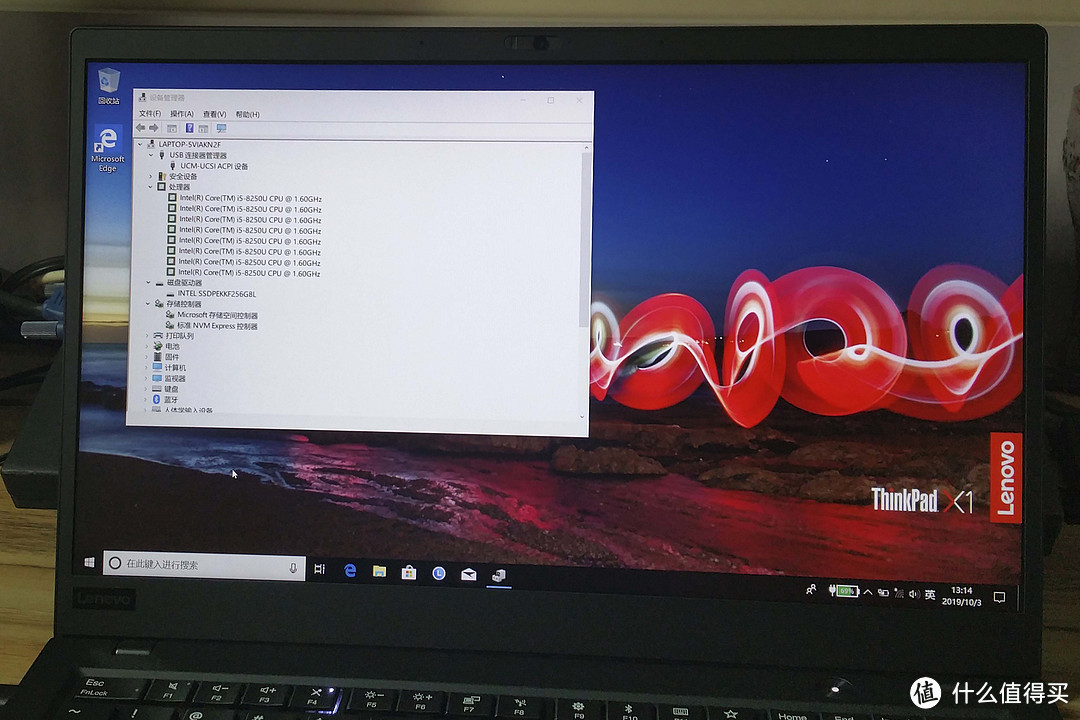Select the 监视器 category row
Screen dimensions: 1080x720
click(169, 378)
